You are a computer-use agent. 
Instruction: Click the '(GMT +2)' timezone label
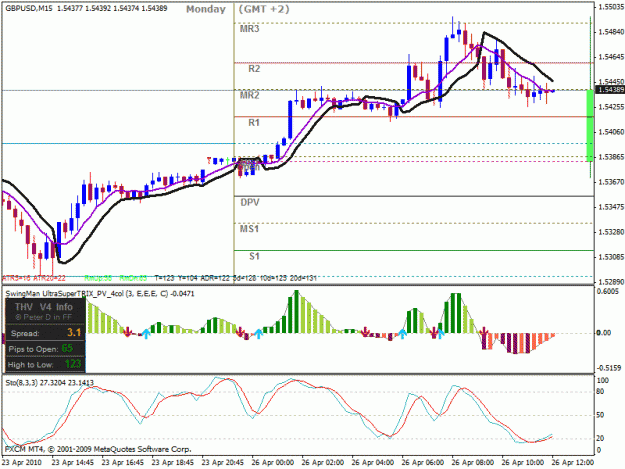[264, 9]
